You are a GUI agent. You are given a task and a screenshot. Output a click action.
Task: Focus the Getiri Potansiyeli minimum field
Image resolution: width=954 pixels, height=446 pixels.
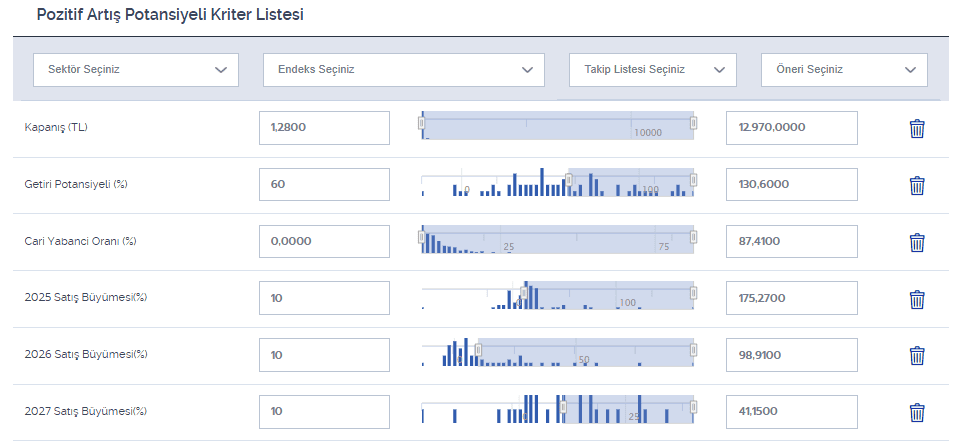[323, 185]
